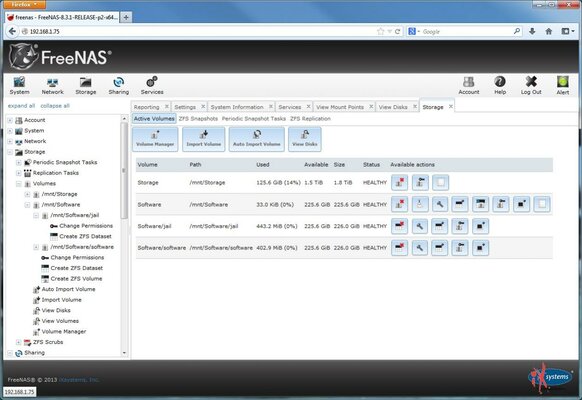This screenshot has width=582, height=400.
Task: Create ZFS volume icon in Software row
Action: 481,204
